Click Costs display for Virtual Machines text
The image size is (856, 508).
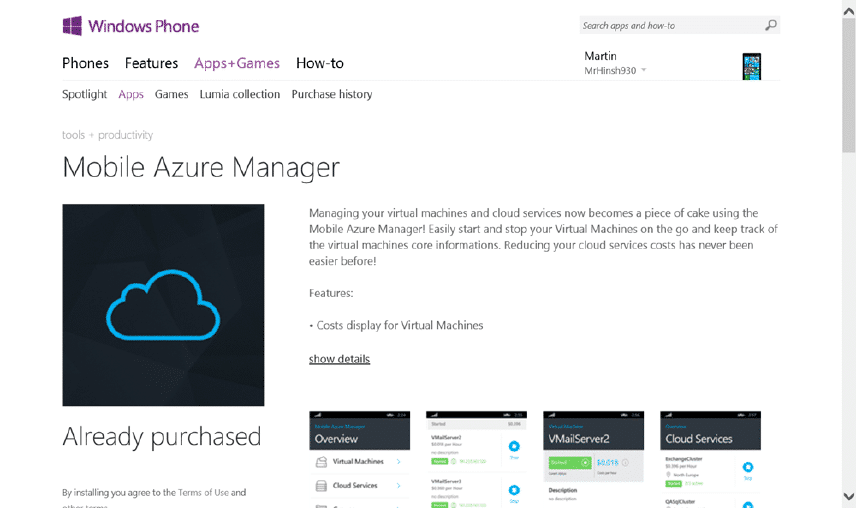click(x=400, y=325)
